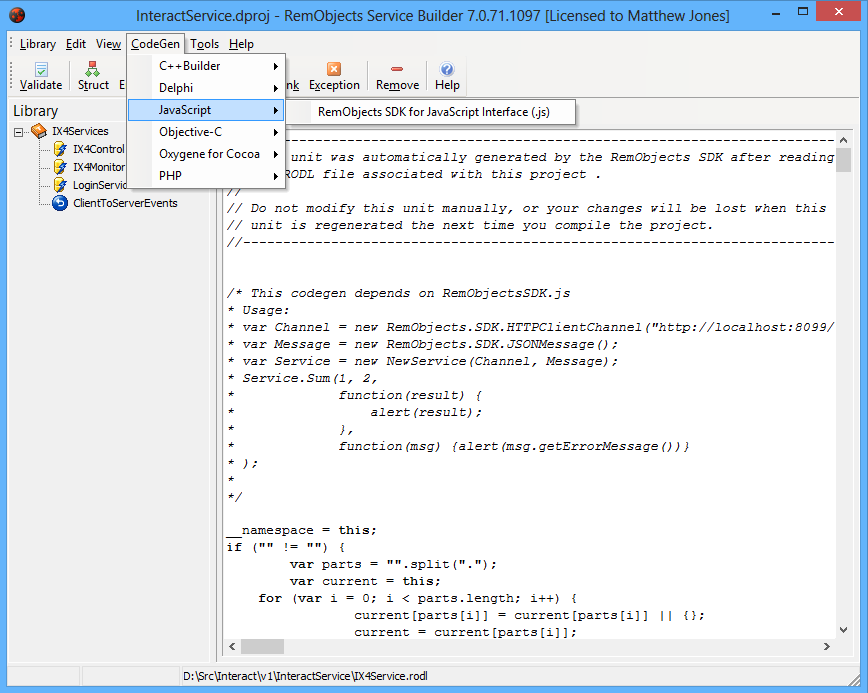This screenshot has width=868, height=693.
Task: Click the IX4Services library book icon
Action: [39, 131]
